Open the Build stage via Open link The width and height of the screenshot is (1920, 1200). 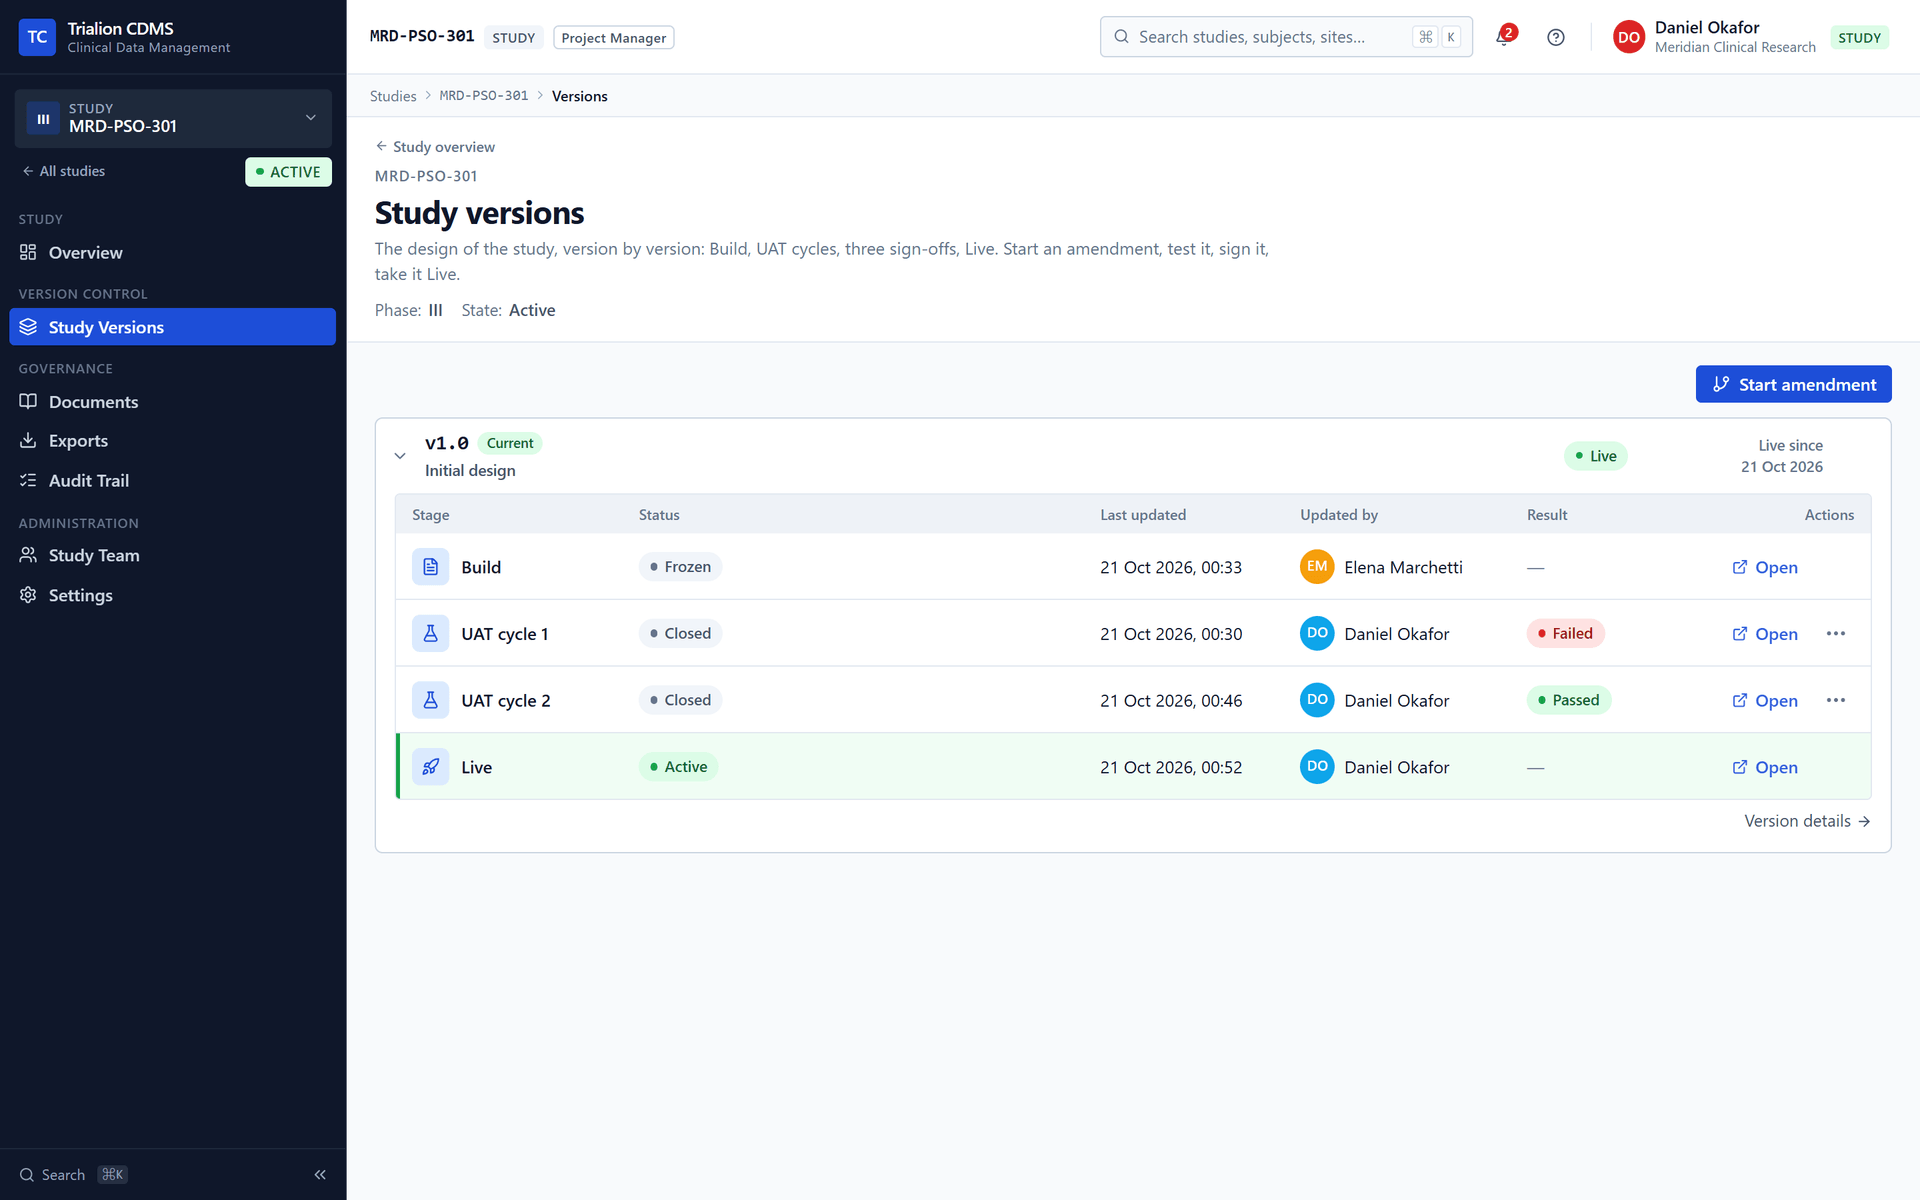[x=1765, y=567]
